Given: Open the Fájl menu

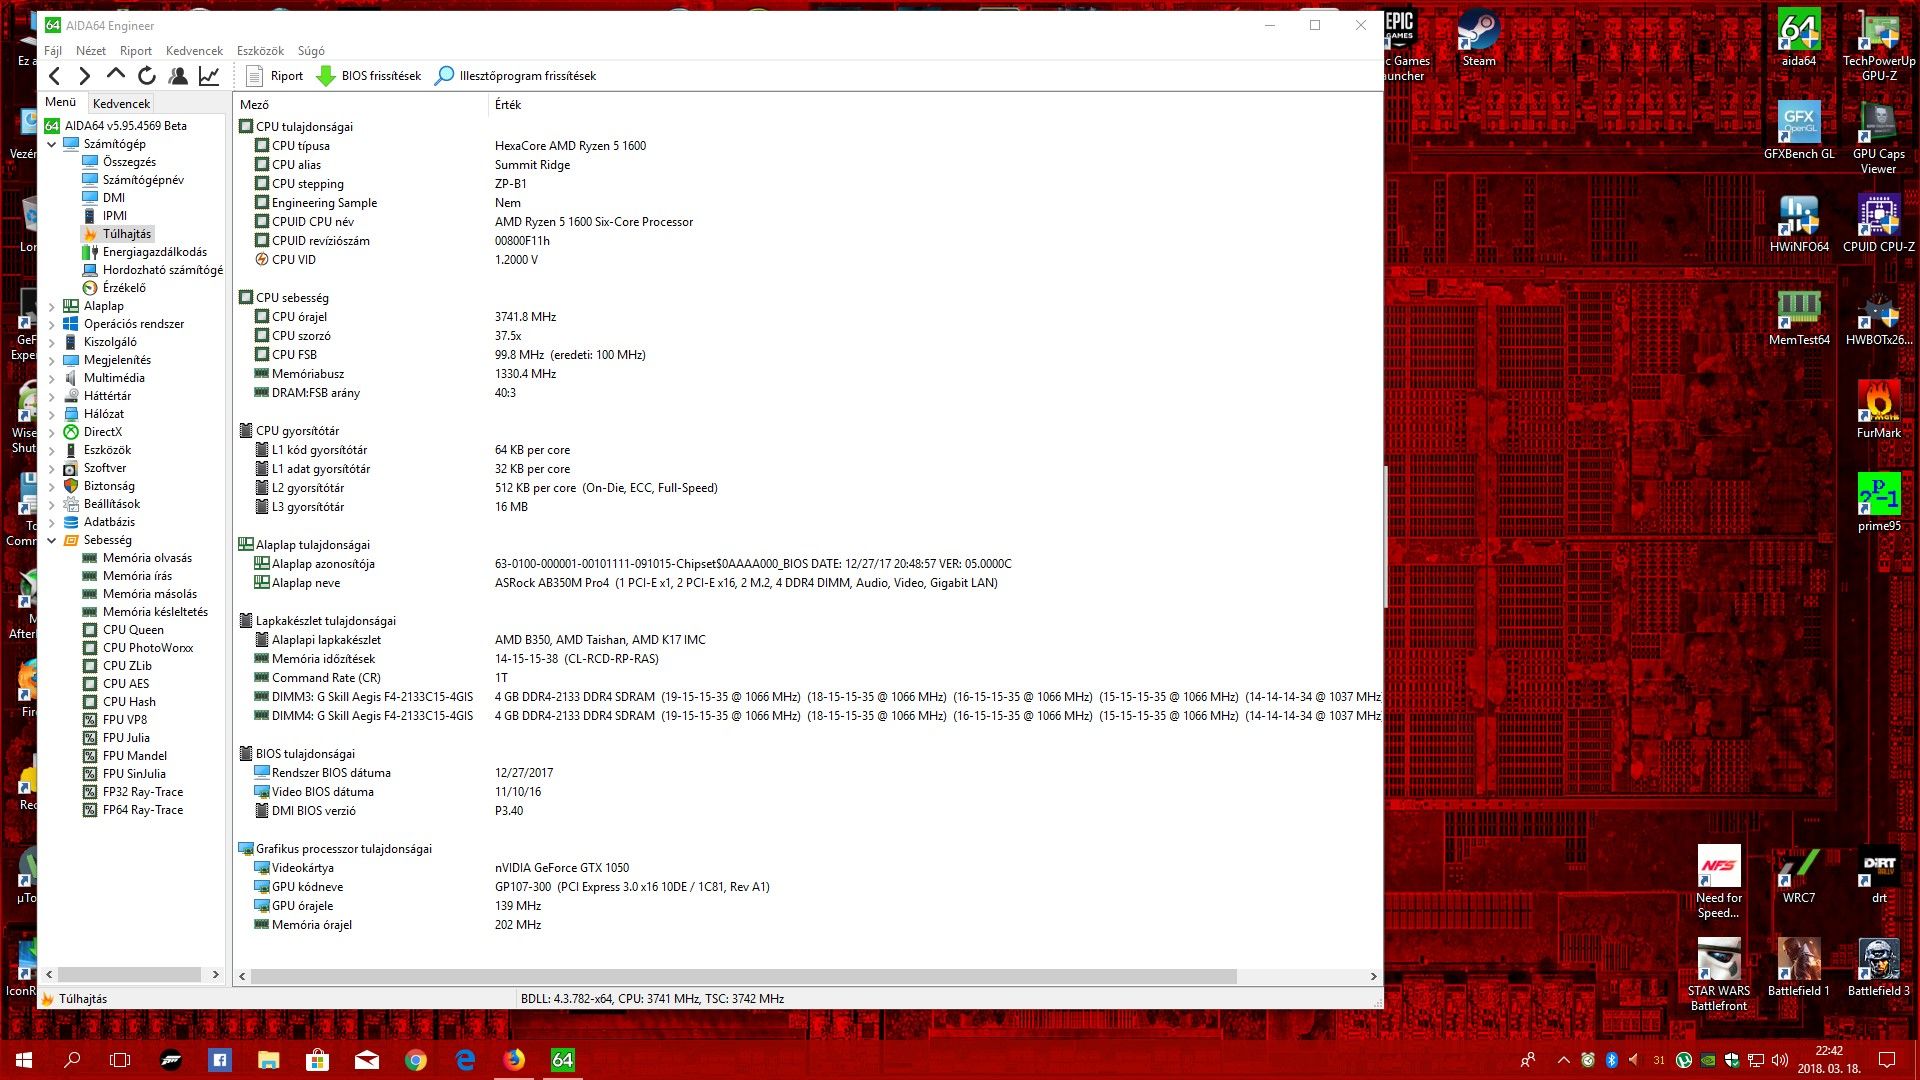Looking at the screenshot, I should (x=53, y=50).
